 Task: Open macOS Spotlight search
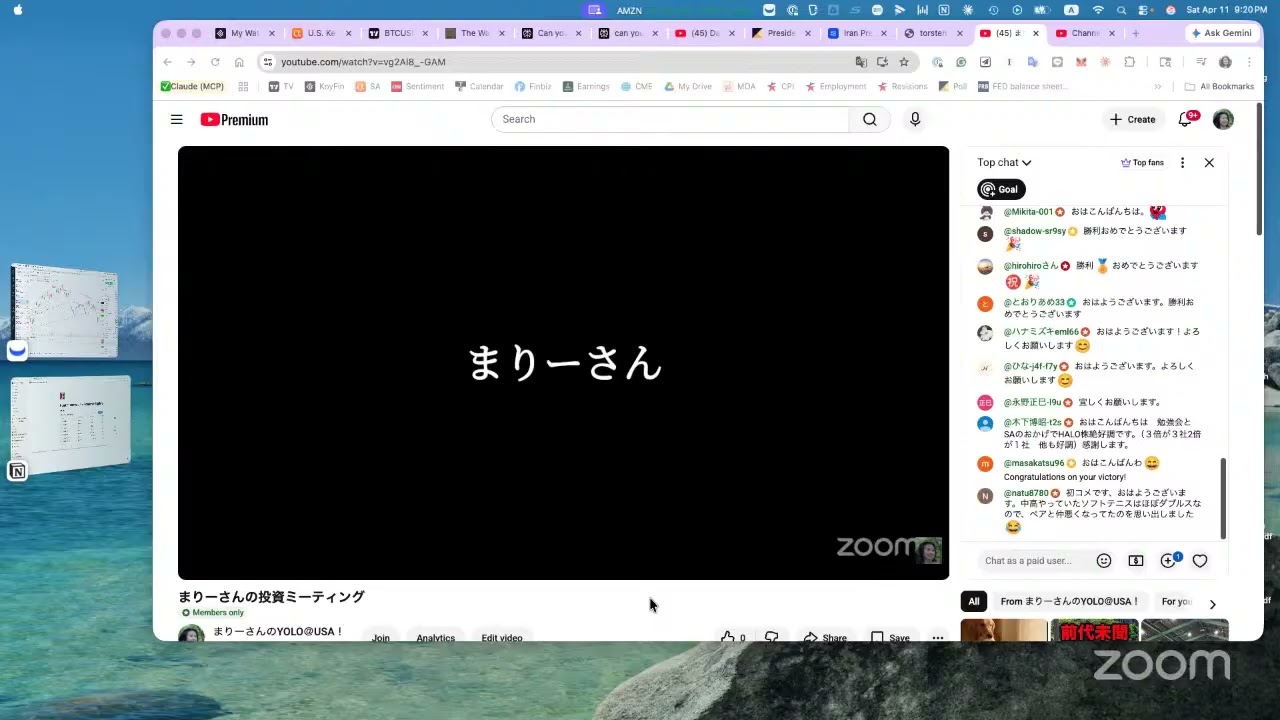click(1121, 10)
